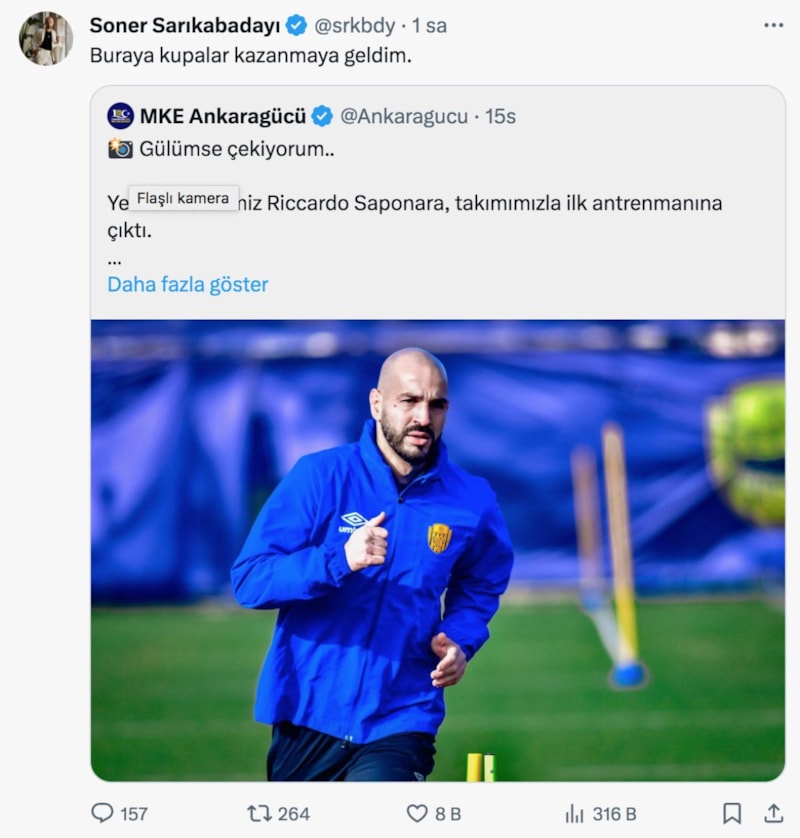Click the MKE Ankaragücü display name
Image resolution: width=800 pixels, height=838 pixels.
point(222,116)
